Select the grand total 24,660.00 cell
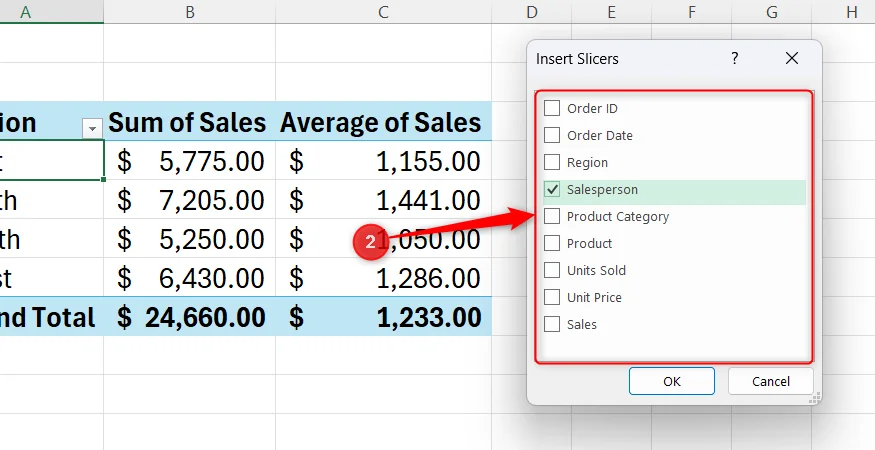This screenshot has width=875, height=450. pos(190,317)
